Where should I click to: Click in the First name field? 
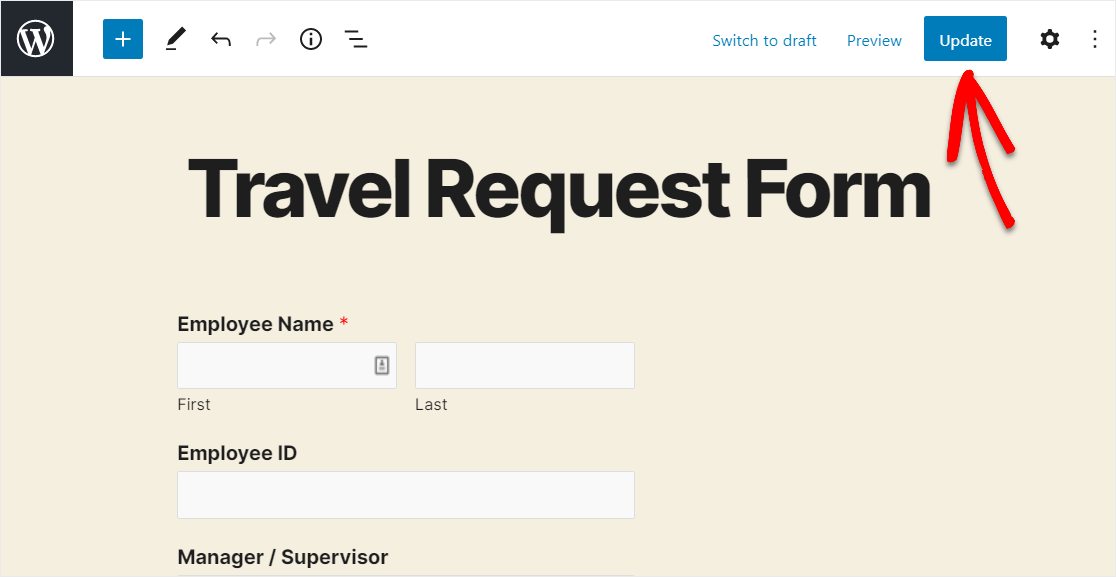pyautogui.click(x=272, y=365)
